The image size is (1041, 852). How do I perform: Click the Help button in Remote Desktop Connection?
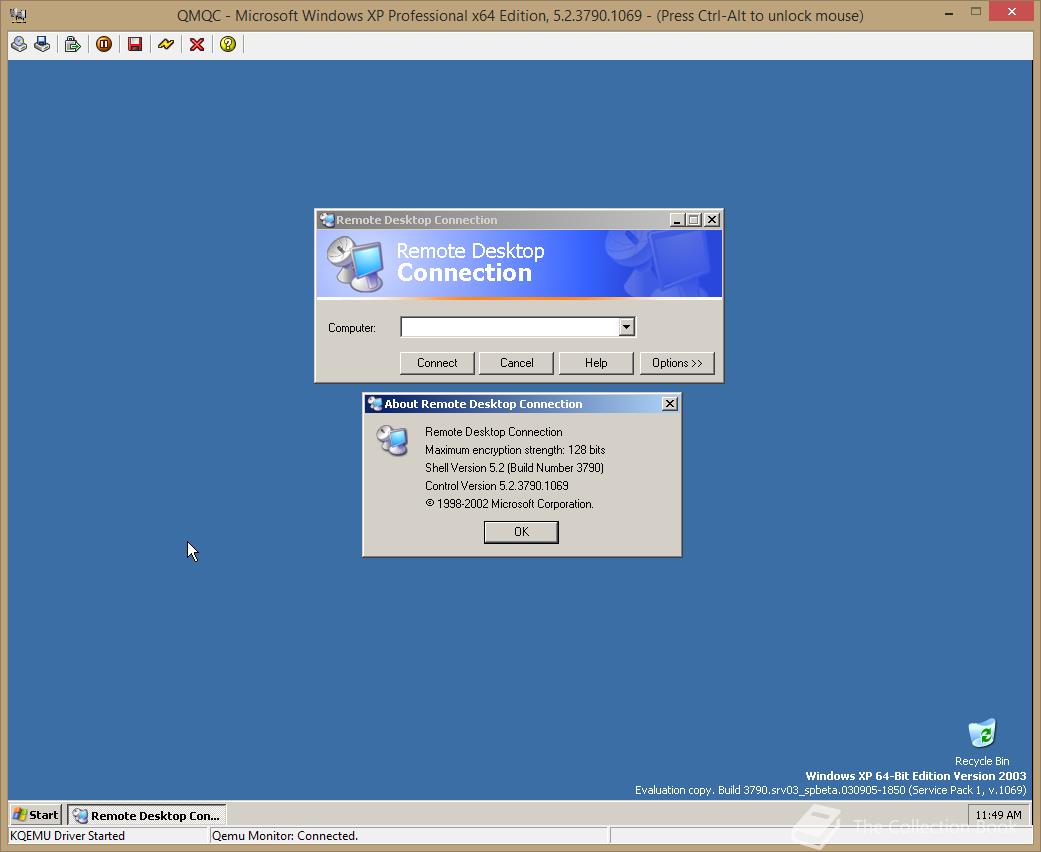[596, 363]
